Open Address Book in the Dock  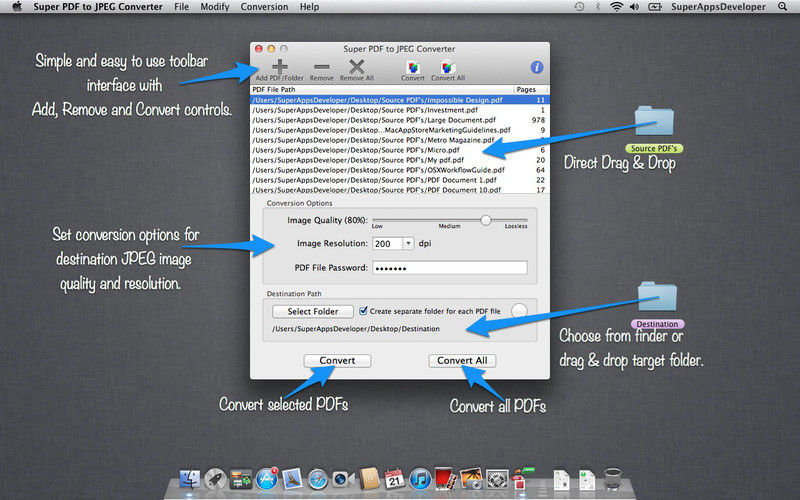(369, 479)
